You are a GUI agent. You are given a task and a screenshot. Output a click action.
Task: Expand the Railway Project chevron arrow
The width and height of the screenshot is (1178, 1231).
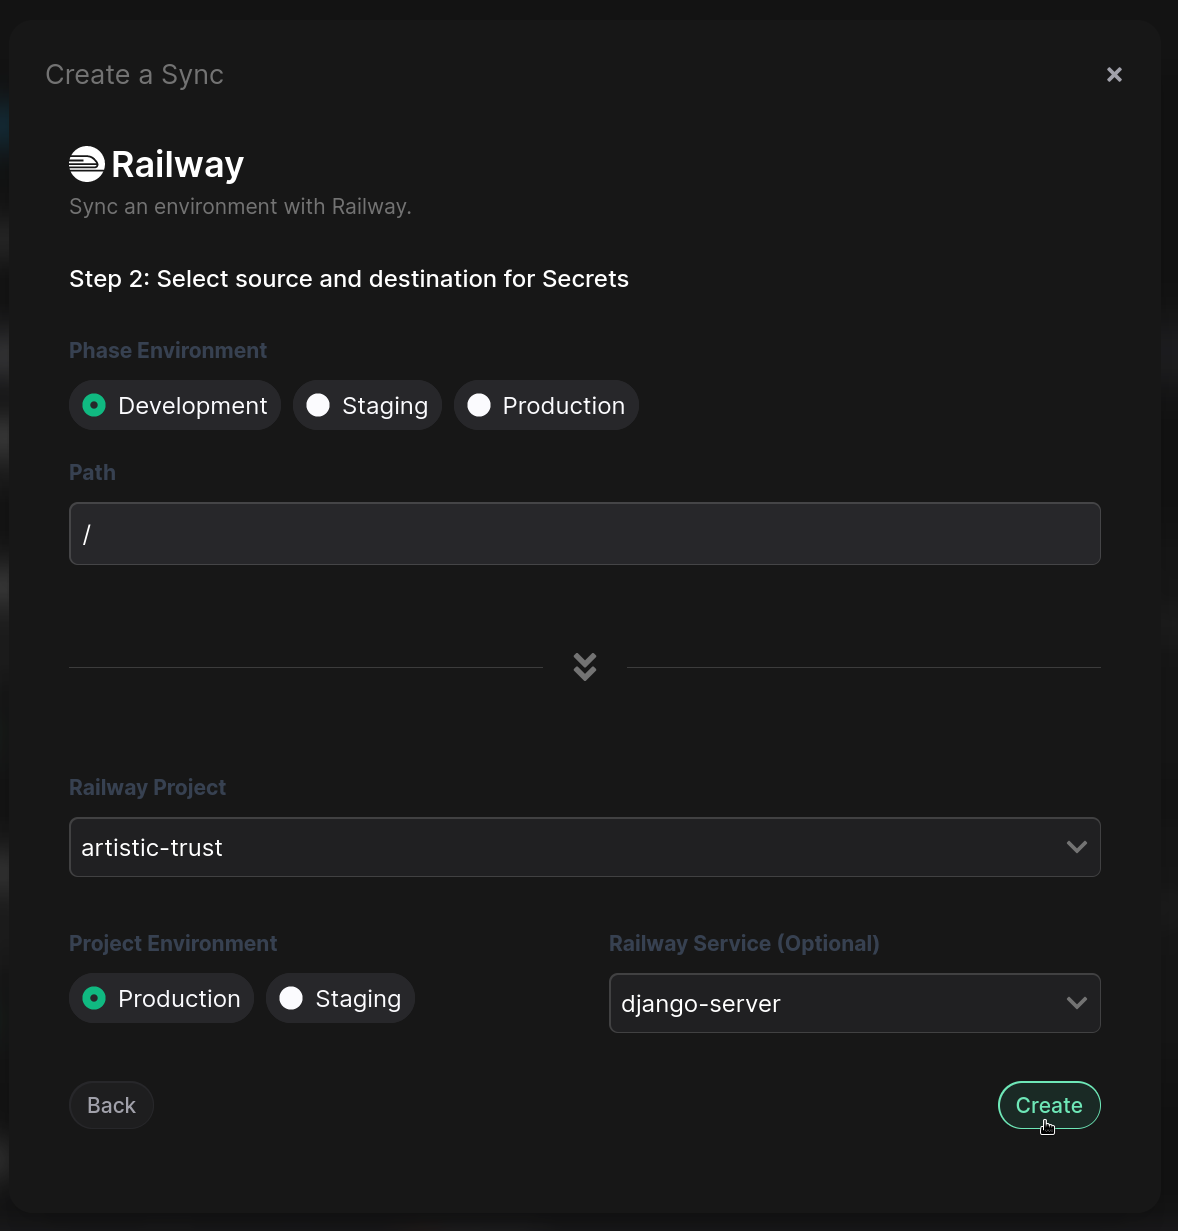(x=1077, y=847)
